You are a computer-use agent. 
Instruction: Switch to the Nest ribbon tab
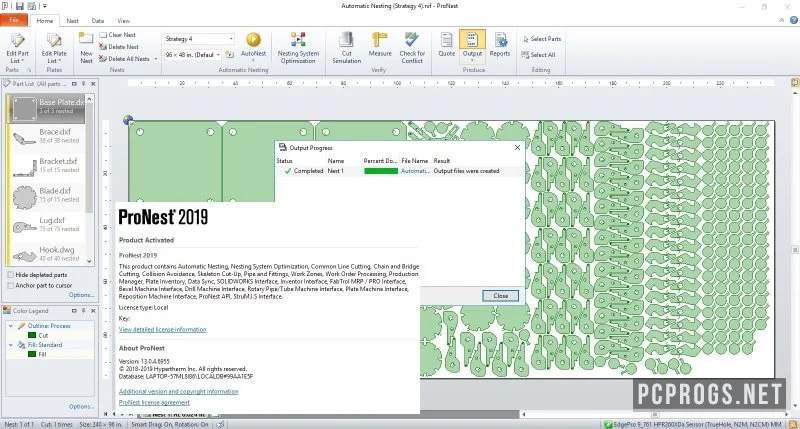click(72, 21)
